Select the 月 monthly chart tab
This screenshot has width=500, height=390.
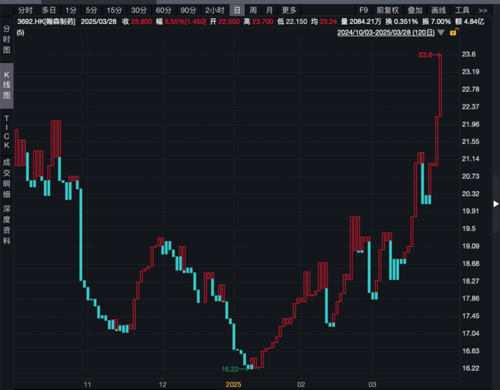point(269,10)
